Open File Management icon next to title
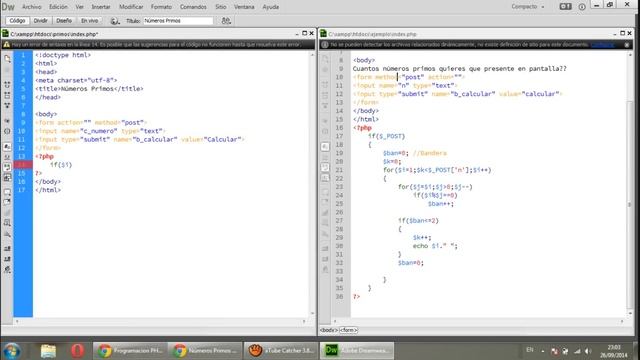 pos(226,20)
